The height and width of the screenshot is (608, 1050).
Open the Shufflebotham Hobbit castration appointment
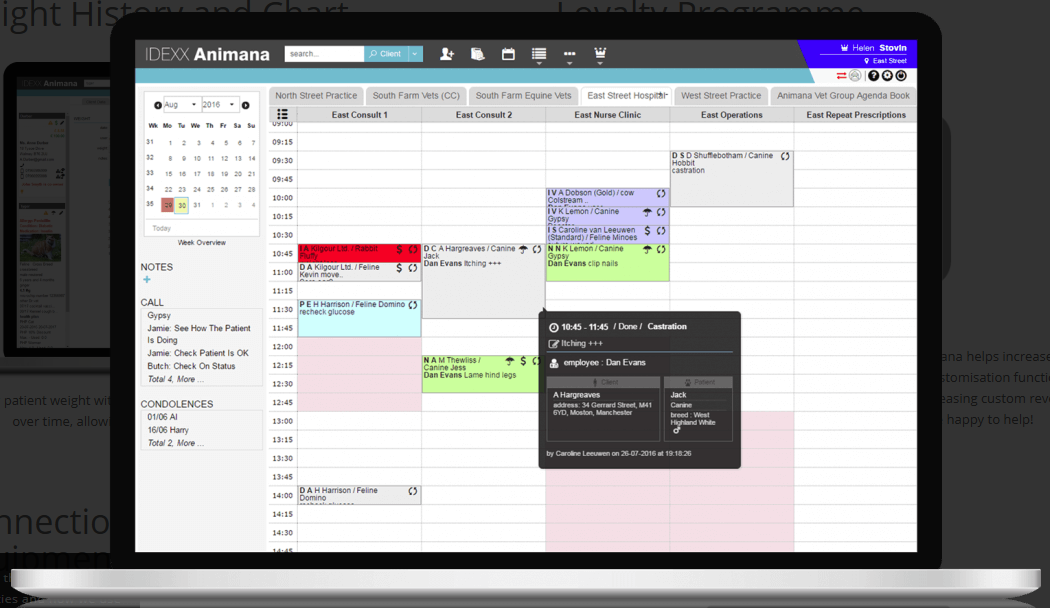(x=731, y=179)
